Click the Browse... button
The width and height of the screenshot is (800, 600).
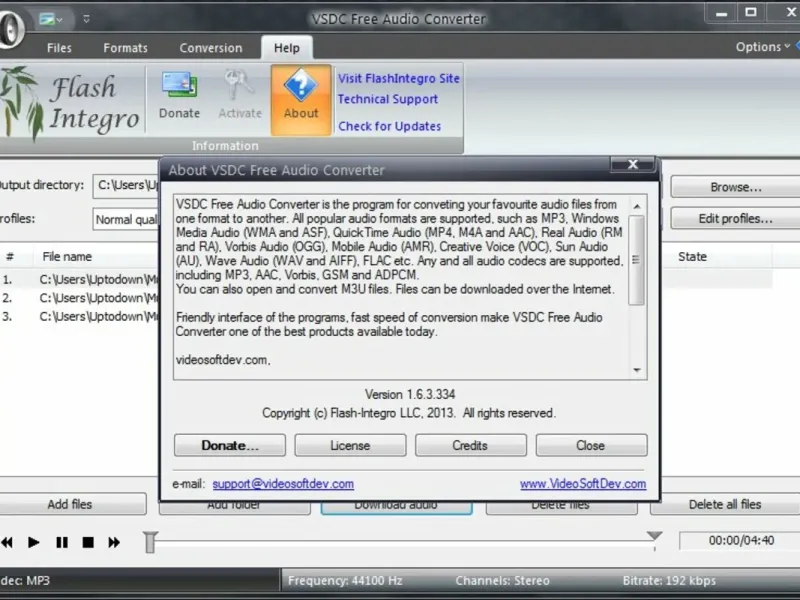point(736,187)
